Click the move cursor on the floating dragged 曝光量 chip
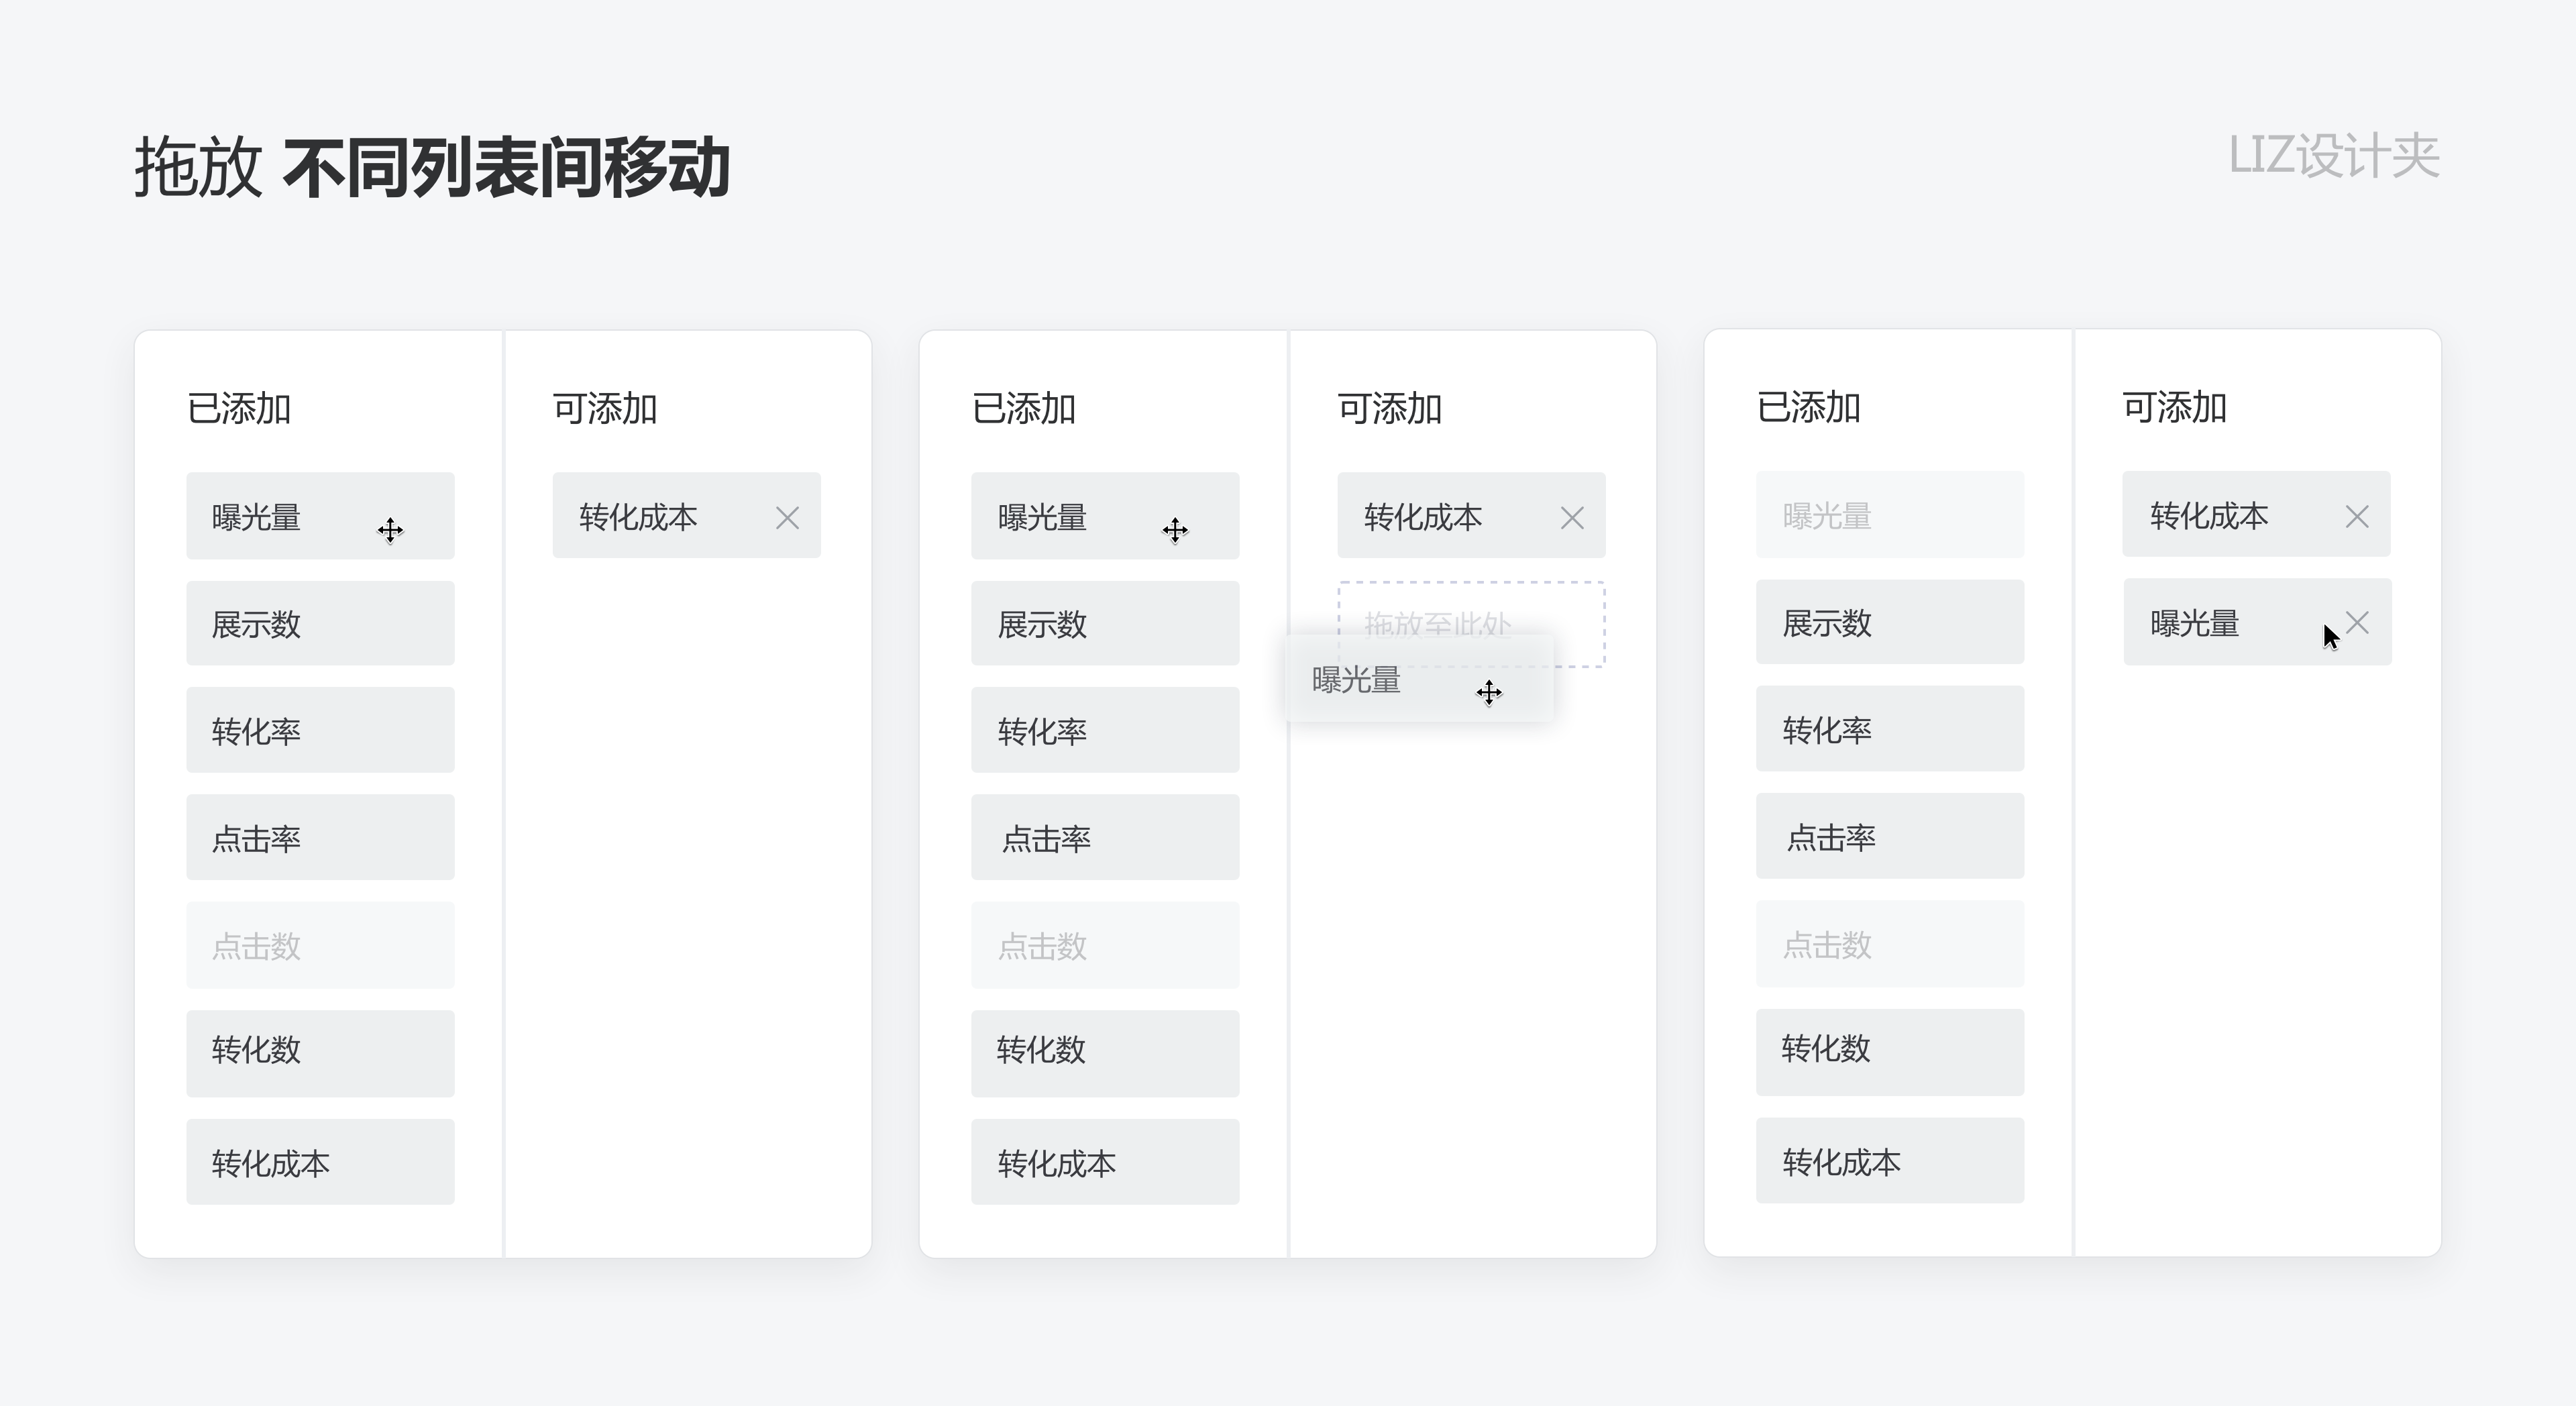Image resolution: width=2576 pixels, height=1406 pixels. (1489, 692)
